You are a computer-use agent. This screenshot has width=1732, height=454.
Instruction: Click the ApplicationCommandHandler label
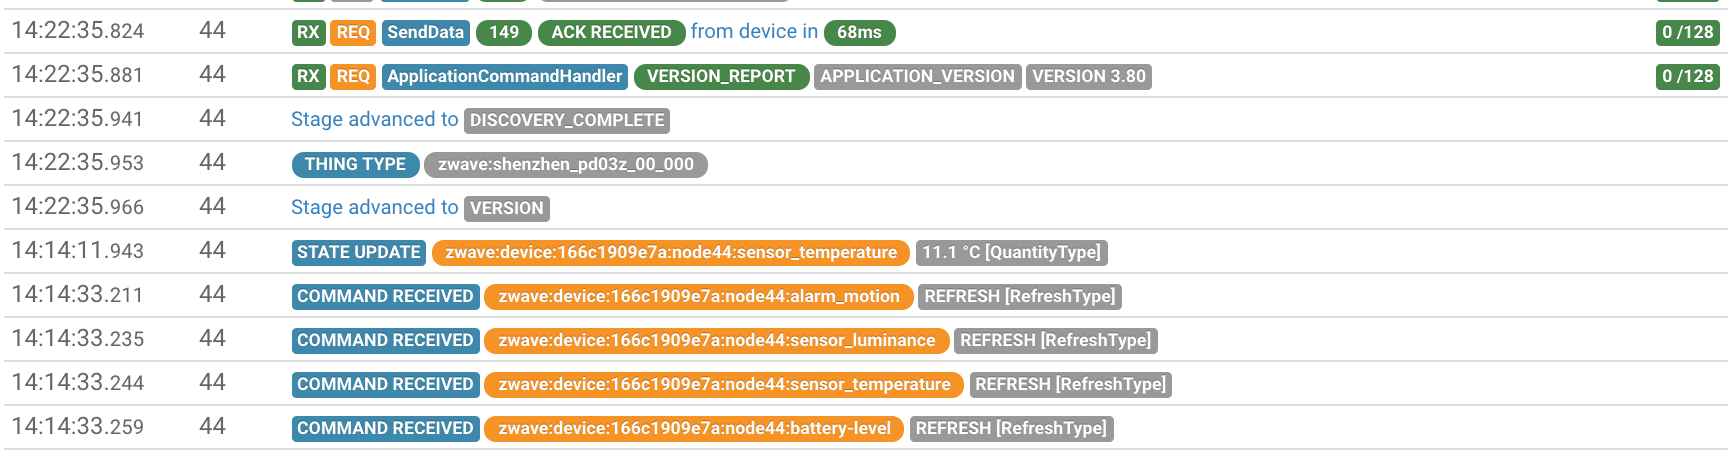tap(504, 76)
